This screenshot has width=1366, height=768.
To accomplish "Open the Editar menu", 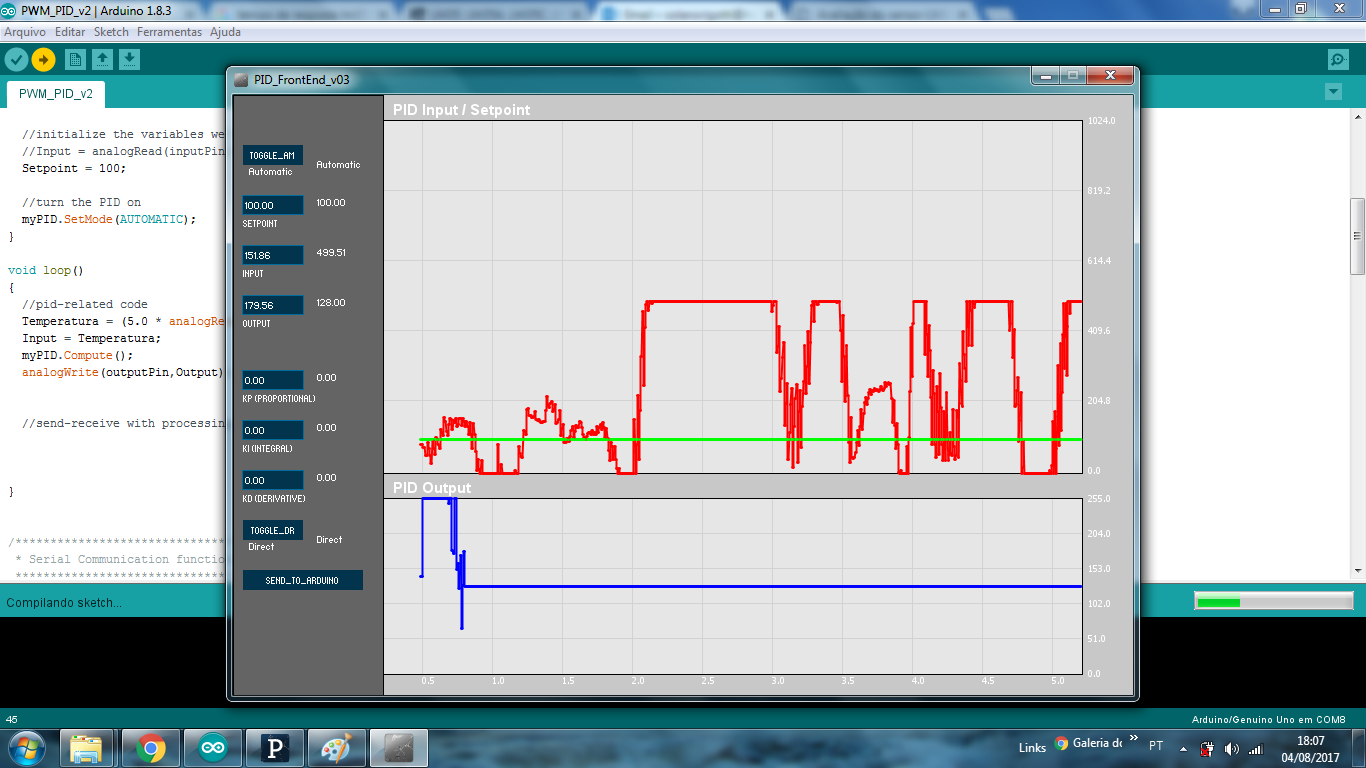I will tap(70, 32).
